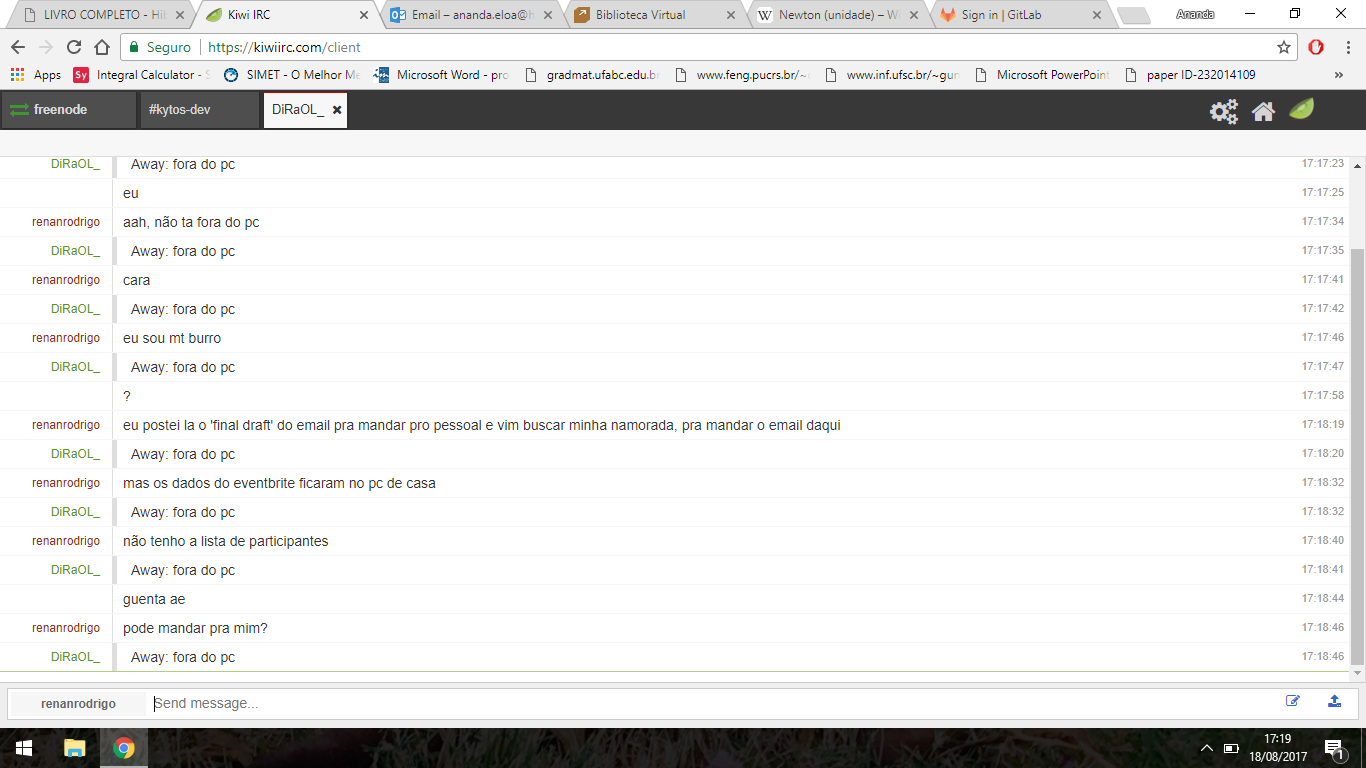Click the 'não tenho a lista de participantes' message
The height and width of the screenshot is (768, 1366).
tap(226, 541)
